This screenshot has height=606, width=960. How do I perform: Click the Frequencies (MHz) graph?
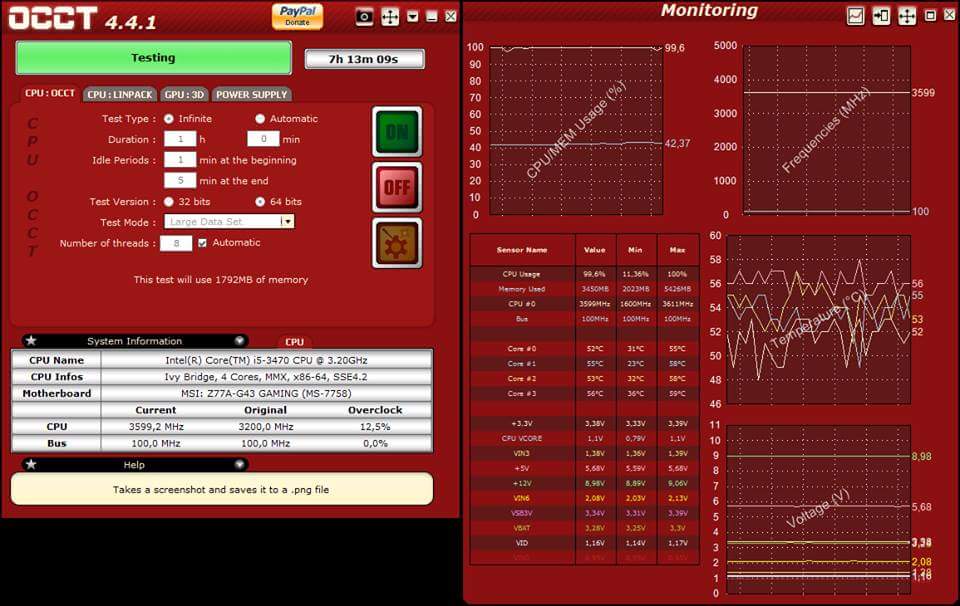coord(827,130)
